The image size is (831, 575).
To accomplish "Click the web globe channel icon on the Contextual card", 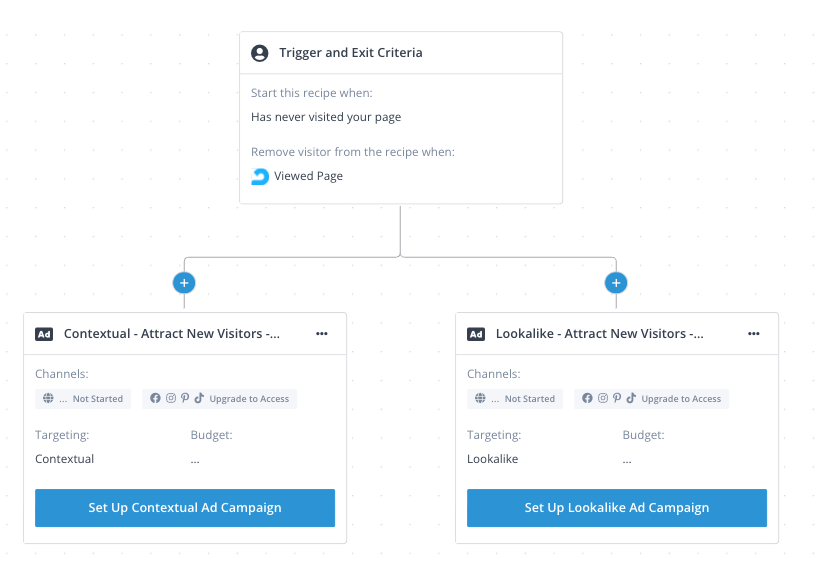I will pyautogui.click(x=48, y=398).
